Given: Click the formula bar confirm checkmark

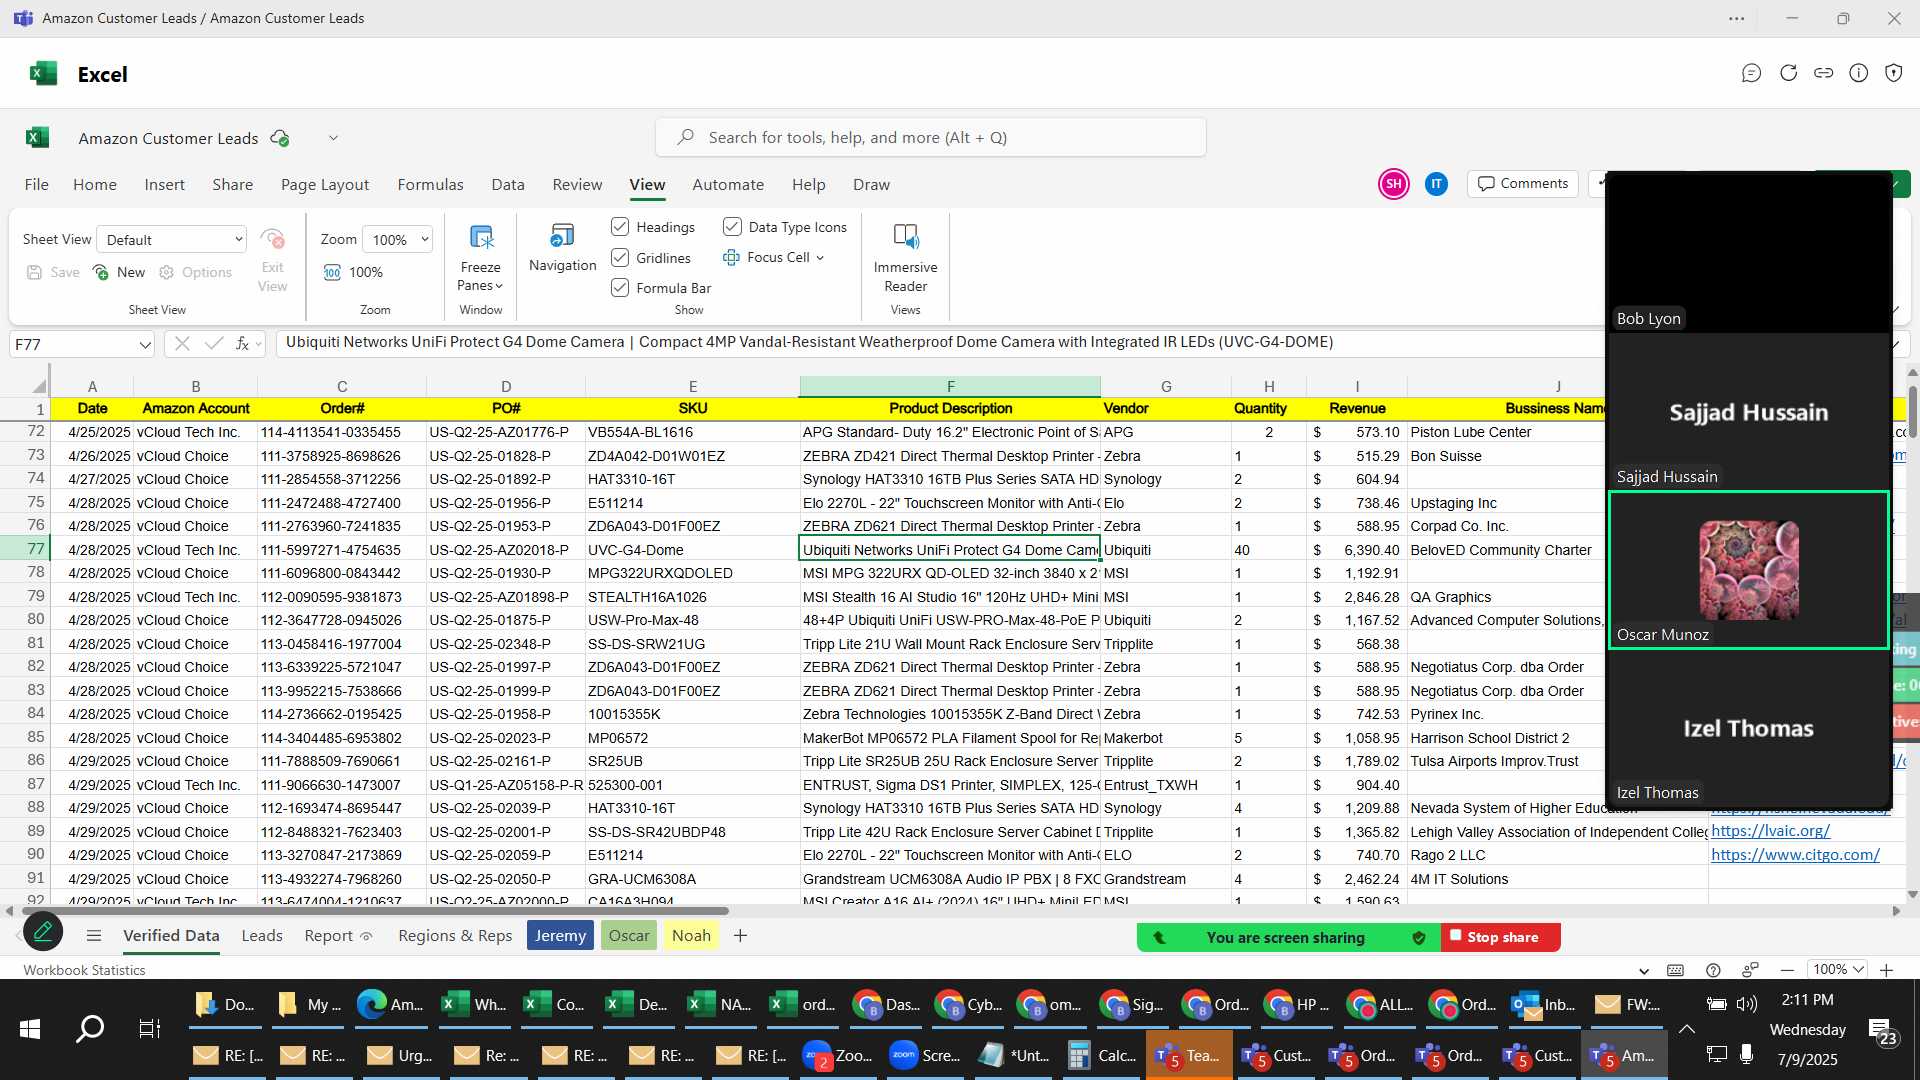Looking at the screenshot, I should click(x=213, y=344).
